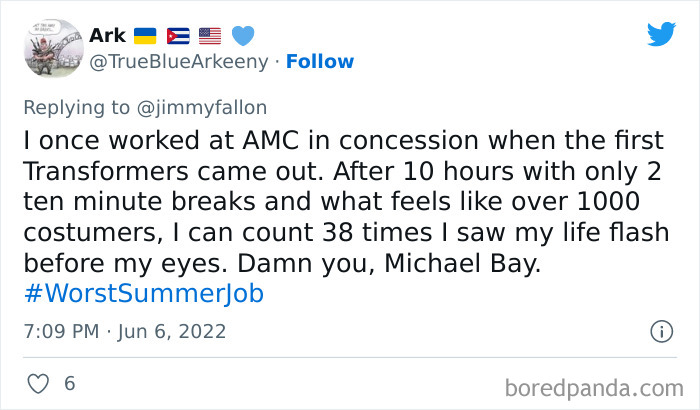Follow the TrueBlueArkeeny account
The width and height of the screenshot is (700, 410).
tap(320, 62)
